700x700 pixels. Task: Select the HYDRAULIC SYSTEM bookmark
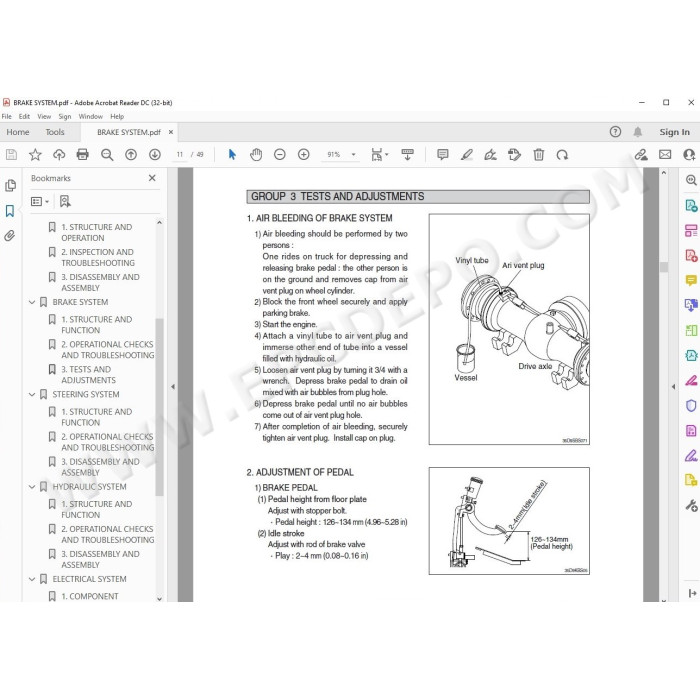(89, 487)
